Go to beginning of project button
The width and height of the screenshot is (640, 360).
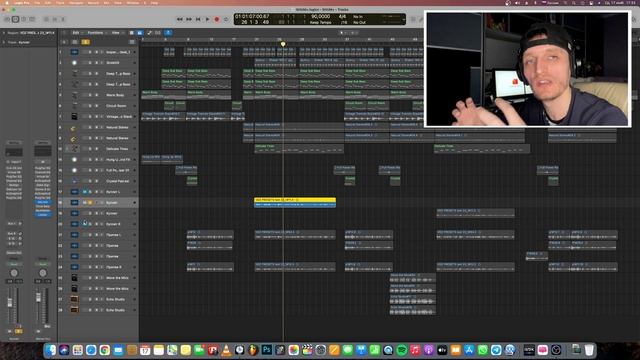pyautogui.click(x=198, y=19)
